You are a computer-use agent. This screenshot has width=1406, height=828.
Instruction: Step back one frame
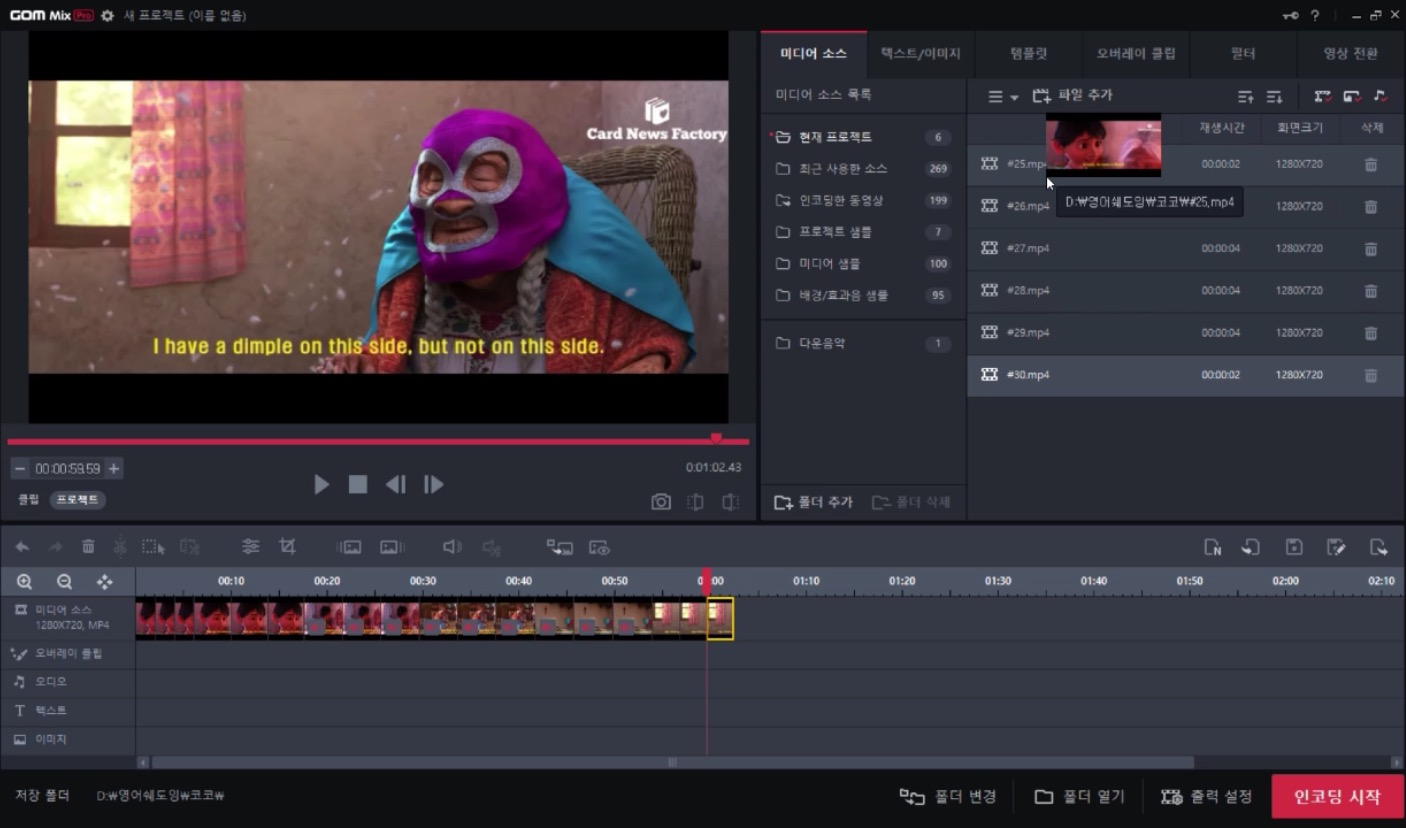396,484
